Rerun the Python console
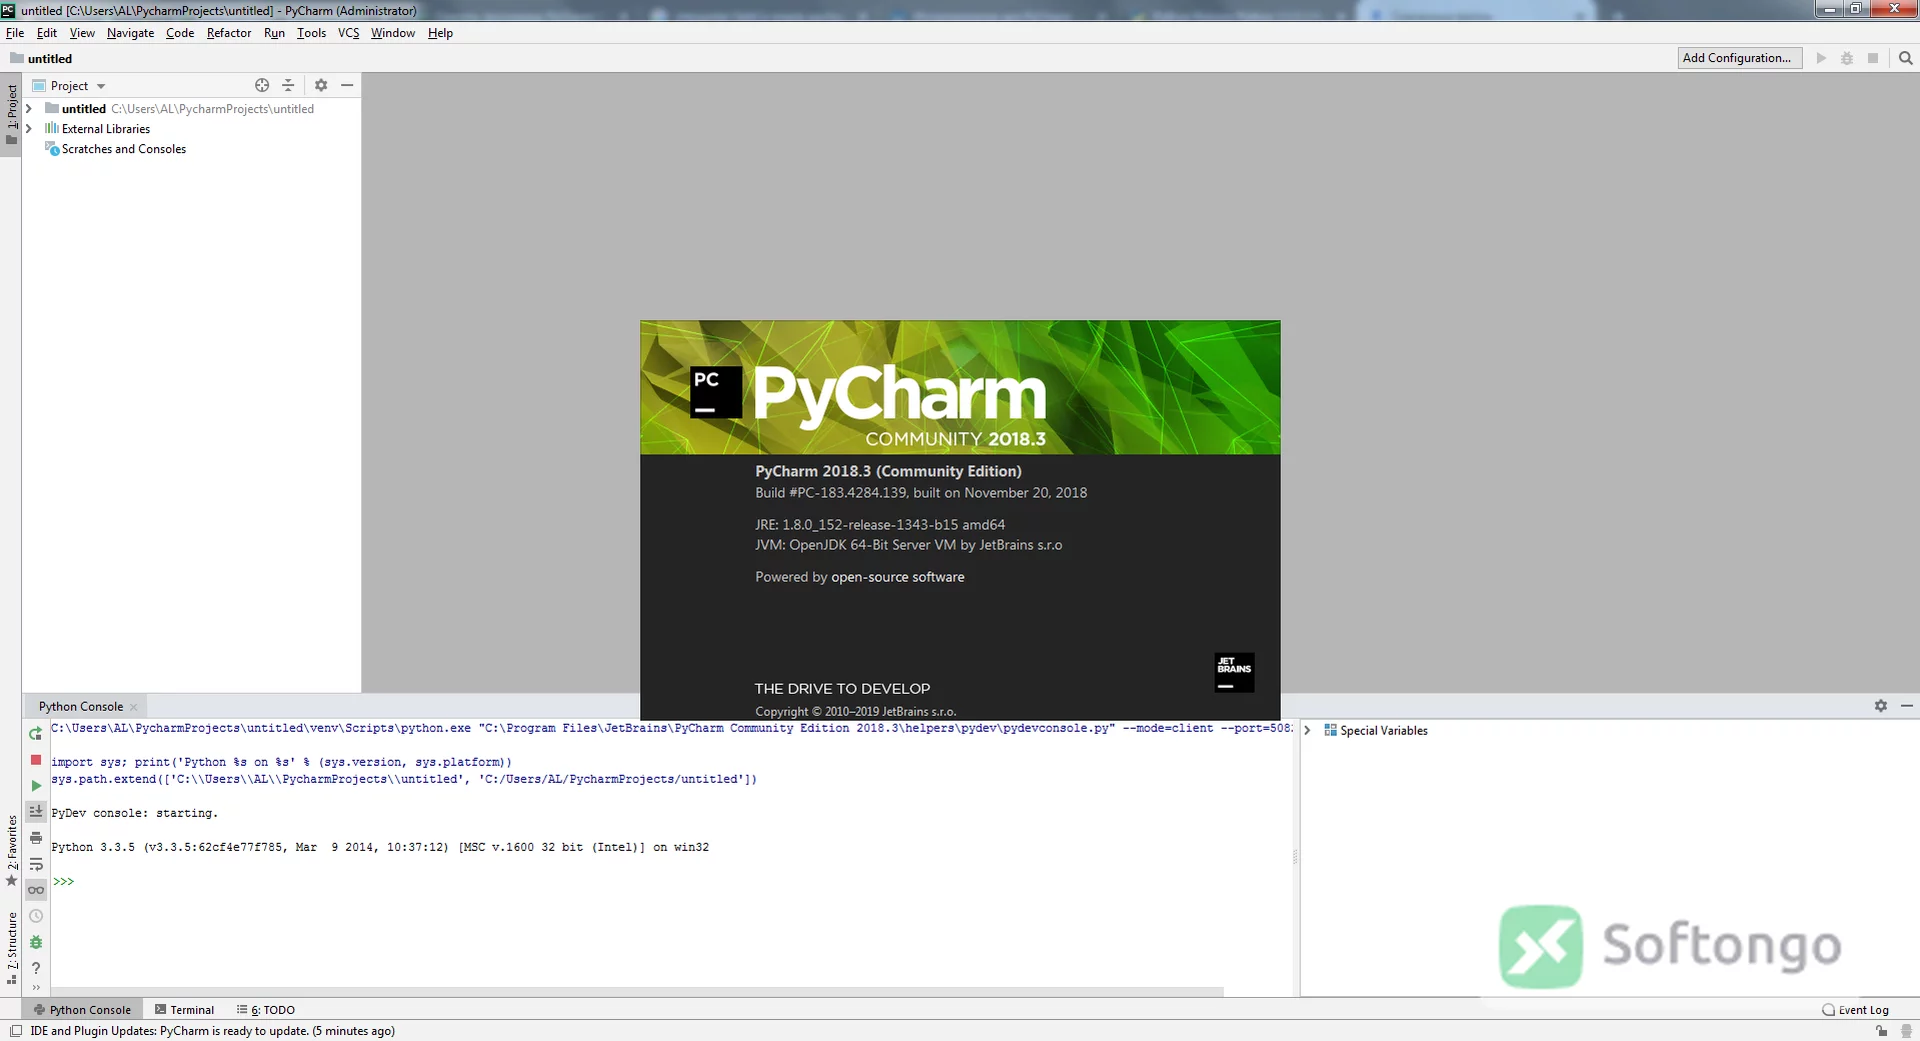Image resolution: width=1920 pixels, height=1041 pixels. pyautogui.click(x=36, y=733)
